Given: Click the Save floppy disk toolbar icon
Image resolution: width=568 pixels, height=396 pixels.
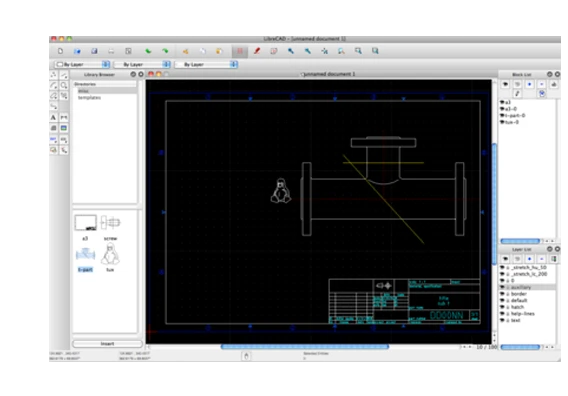Looking at the screenshot, I should 94,51.
